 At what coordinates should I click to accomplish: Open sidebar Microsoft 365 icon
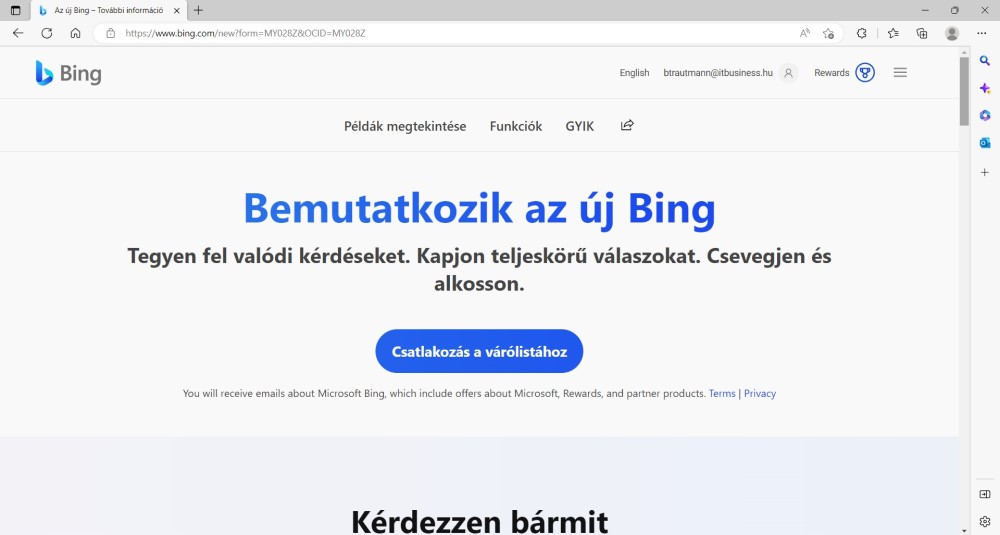click(x=985, y=115)
